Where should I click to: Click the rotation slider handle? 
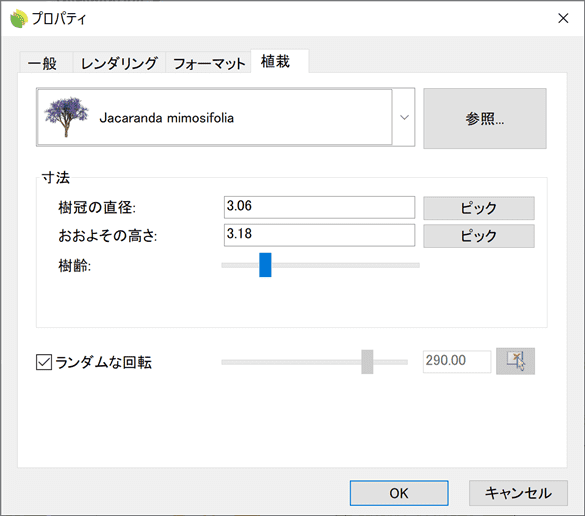(367, 362)
